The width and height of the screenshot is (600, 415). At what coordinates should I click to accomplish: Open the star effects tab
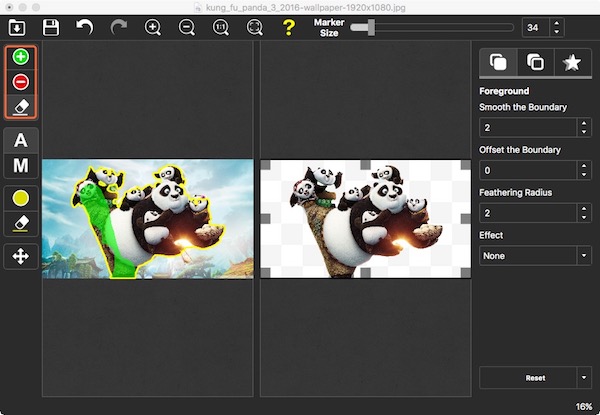click(x=572, y=62)
